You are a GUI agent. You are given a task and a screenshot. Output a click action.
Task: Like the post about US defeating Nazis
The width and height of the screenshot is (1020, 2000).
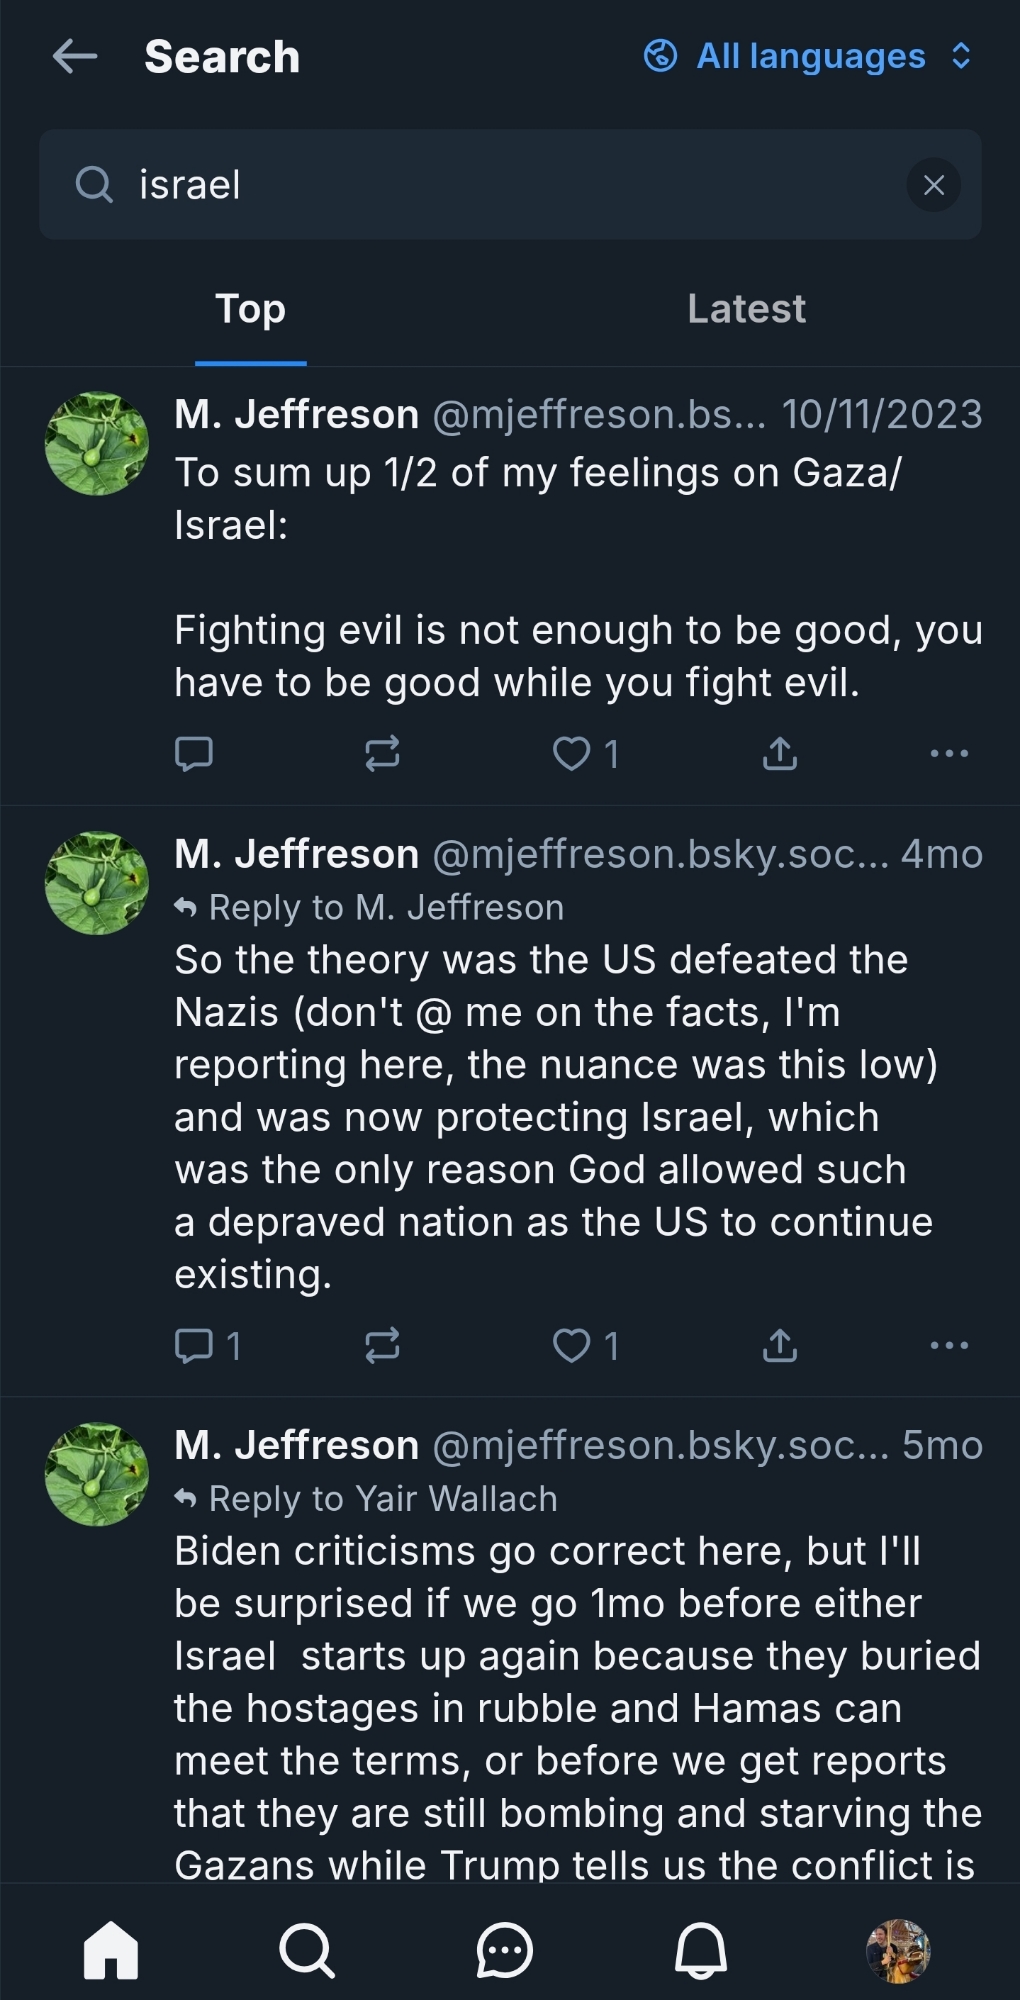click(572, 1345)
